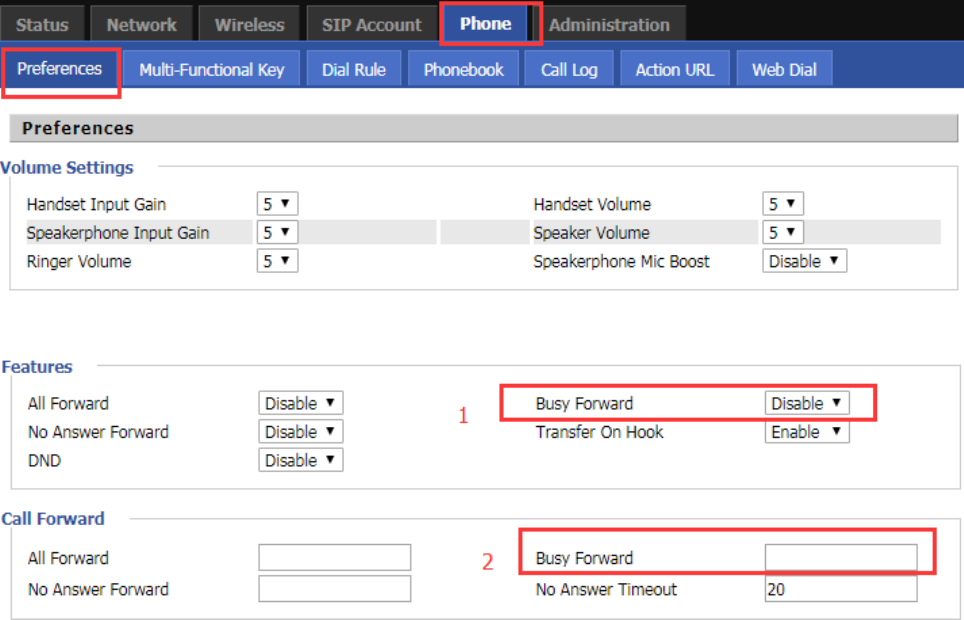This screenshot has height=620, width=964.
Task: Click the No Answer Timeout field
Action: (840, 589)
